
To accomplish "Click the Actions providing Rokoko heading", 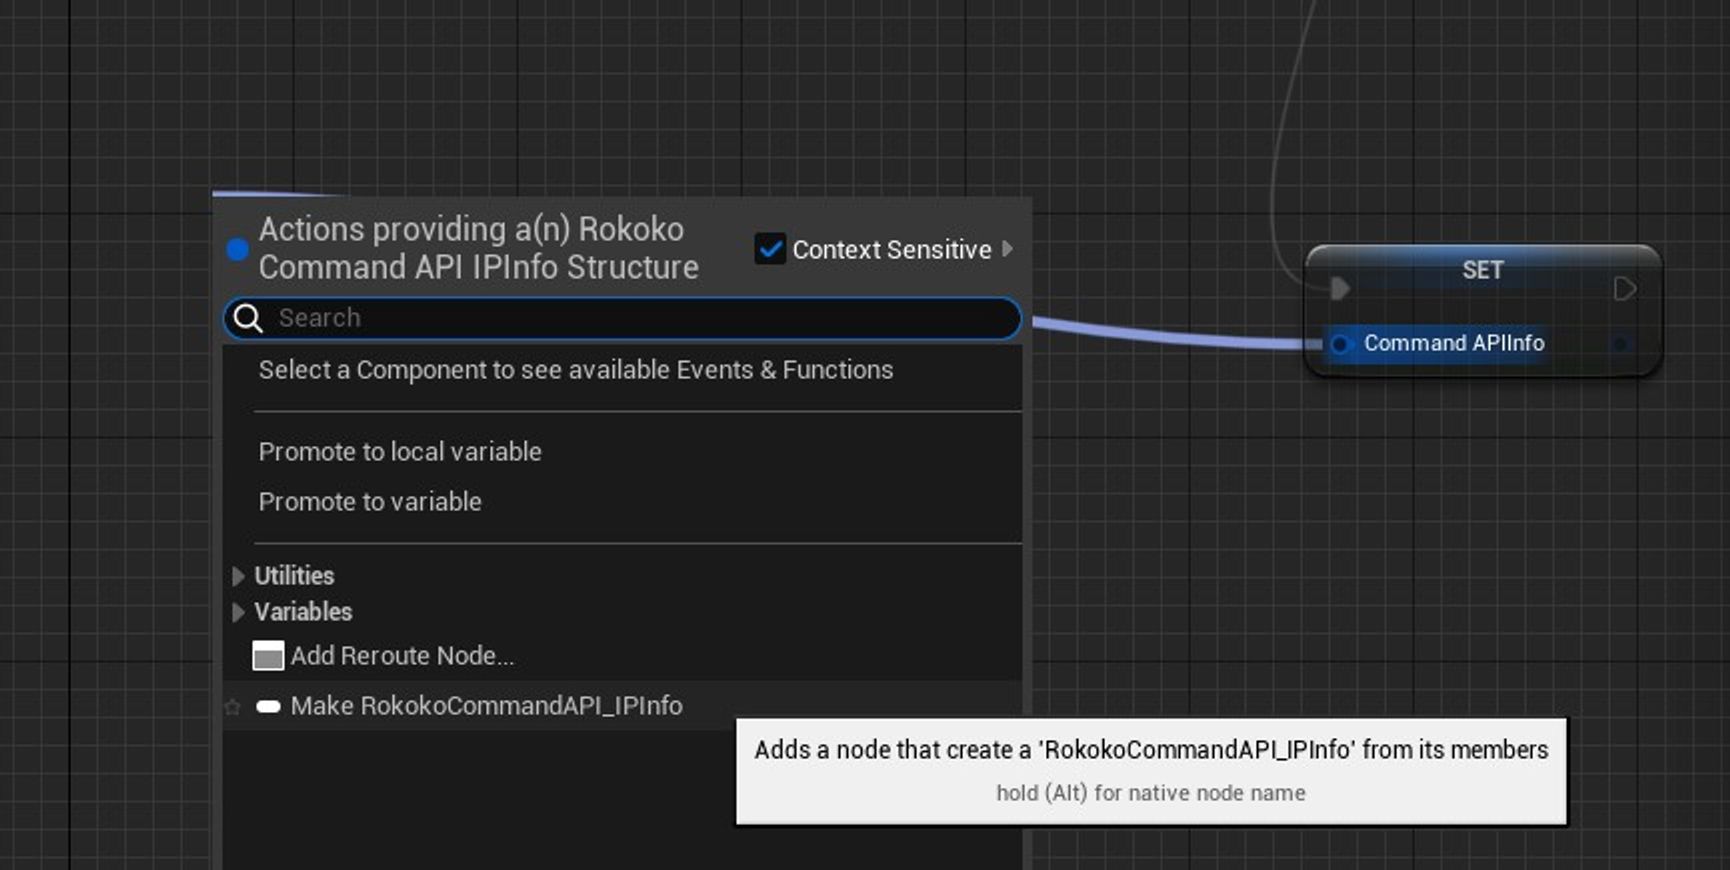I will 478,248.
